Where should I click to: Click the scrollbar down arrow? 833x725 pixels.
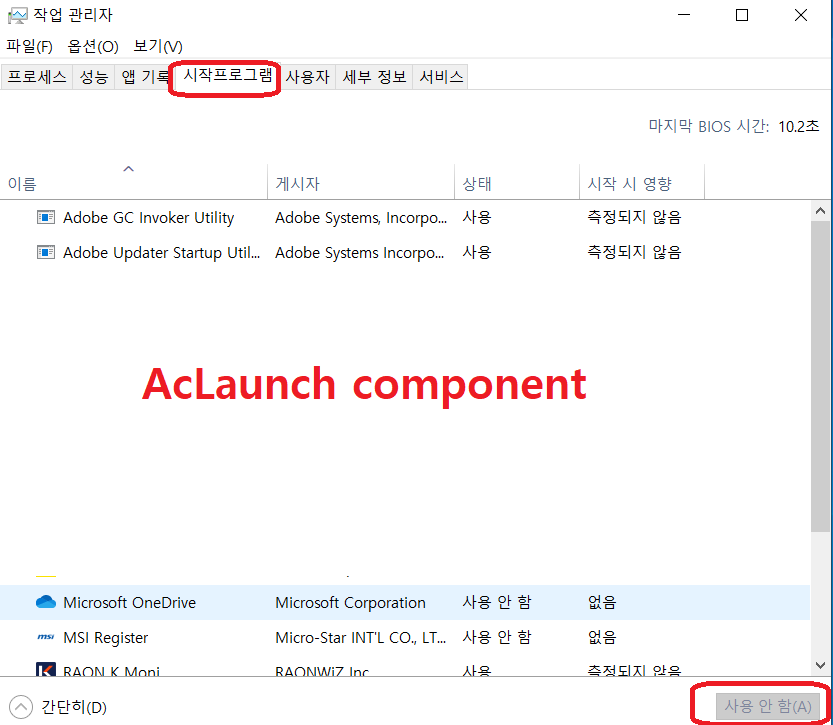(820, 665)
